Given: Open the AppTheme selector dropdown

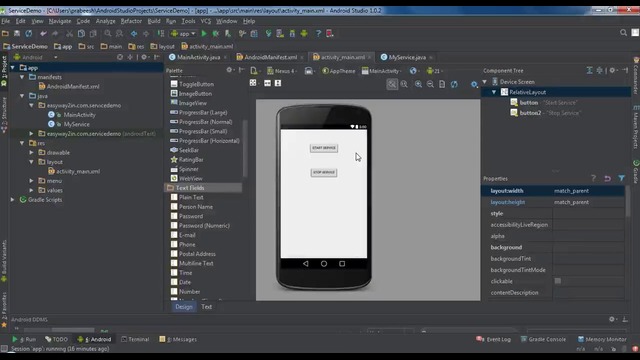Looking at the screenshot, I should pyautogui.click(x=339, y=71).
